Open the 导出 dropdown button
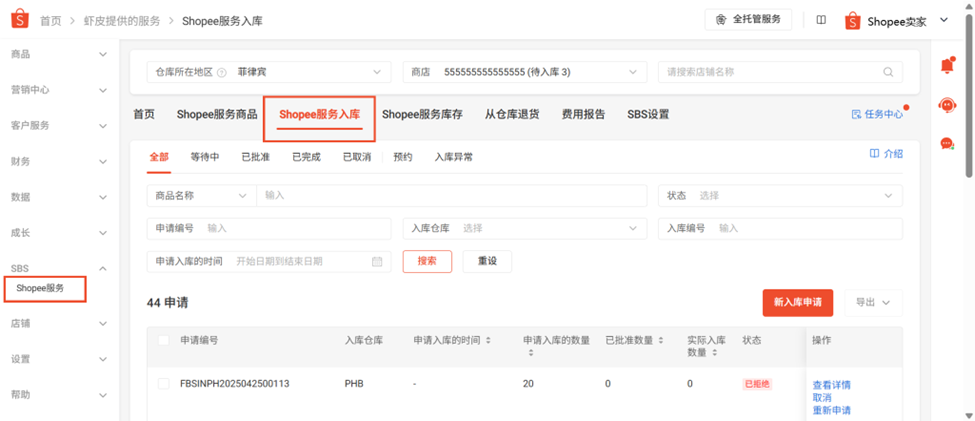Screen dimensions: 975x421 point(874,302)
